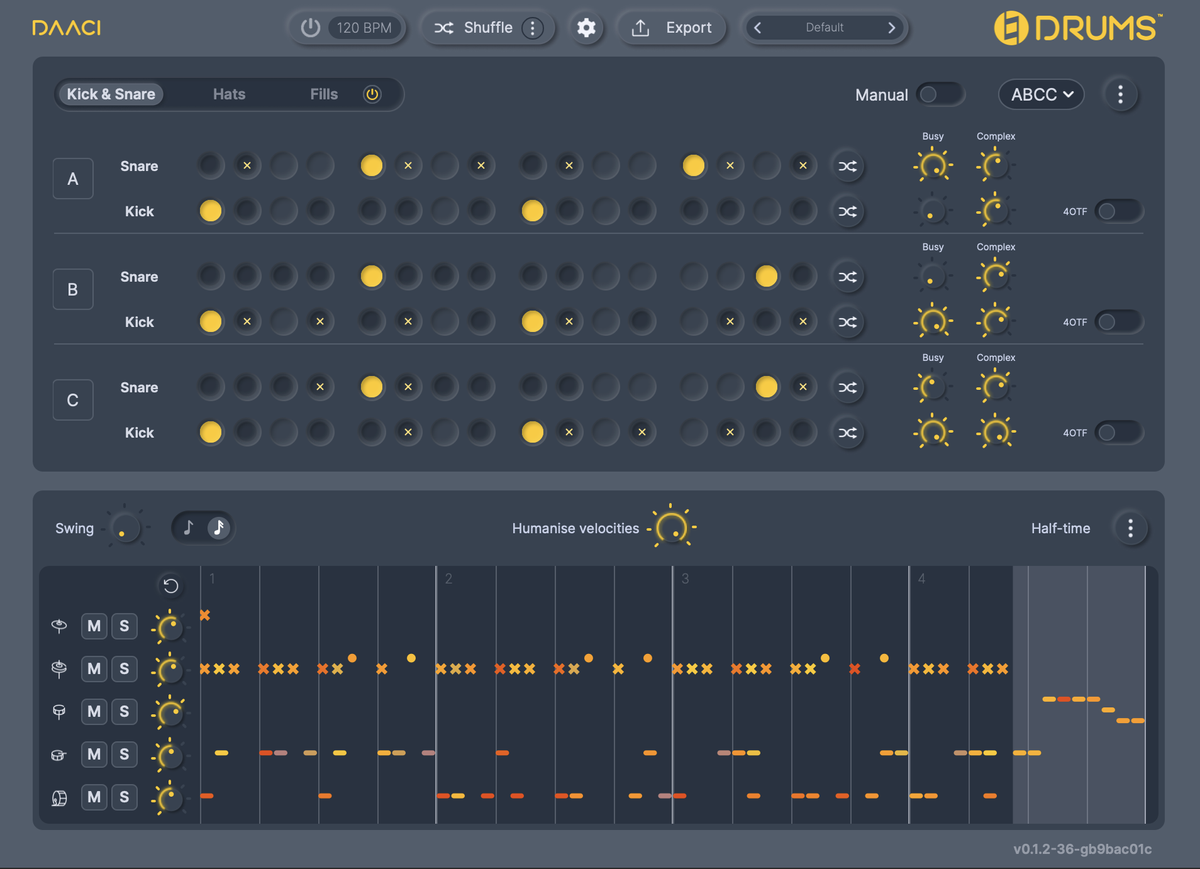
Task: Open the ABCC pattern dropdown
Action: (x=1040, y=94)
